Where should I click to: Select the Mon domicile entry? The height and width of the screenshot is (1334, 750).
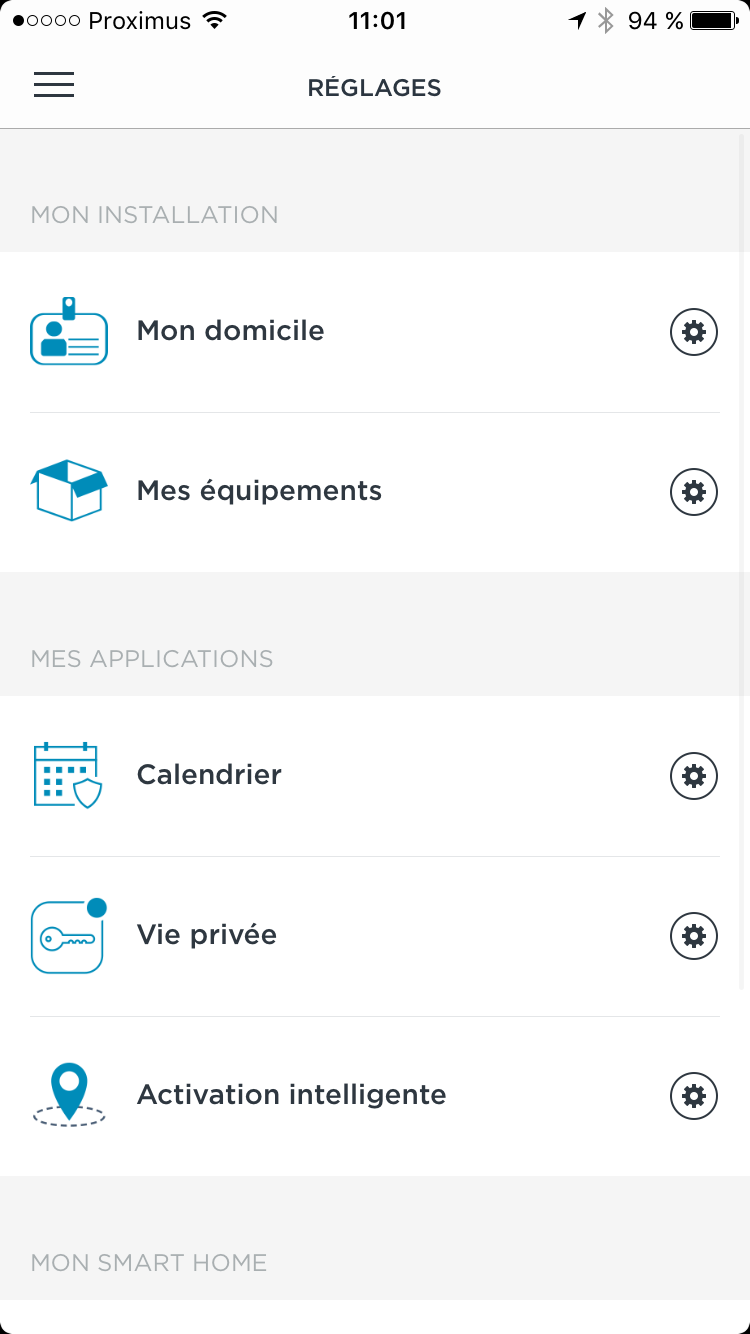230,331
